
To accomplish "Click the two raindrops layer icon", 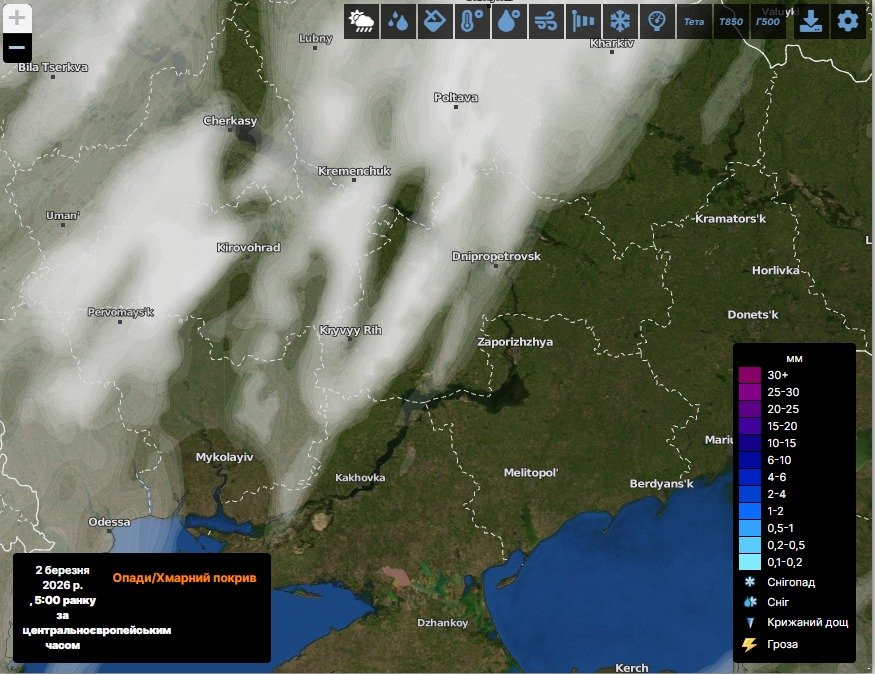I will click(x=398, y=21).
